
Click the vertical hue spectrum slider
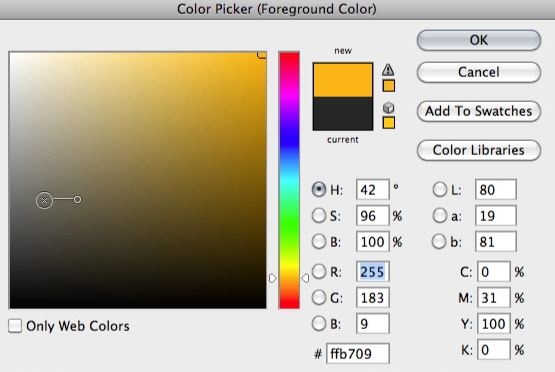pos(289,180)
